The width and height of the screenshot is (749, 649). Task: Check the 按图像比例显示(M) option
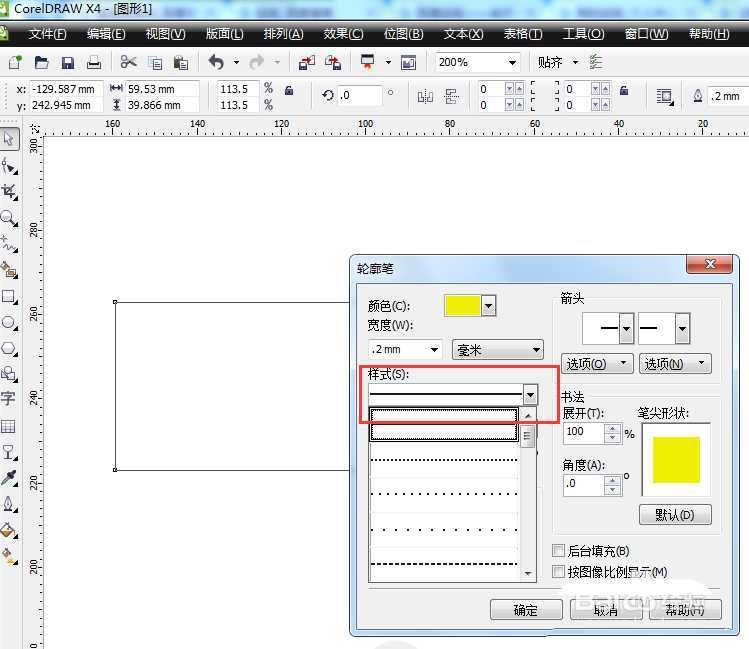pyautogui.click(x=559, y=572)
